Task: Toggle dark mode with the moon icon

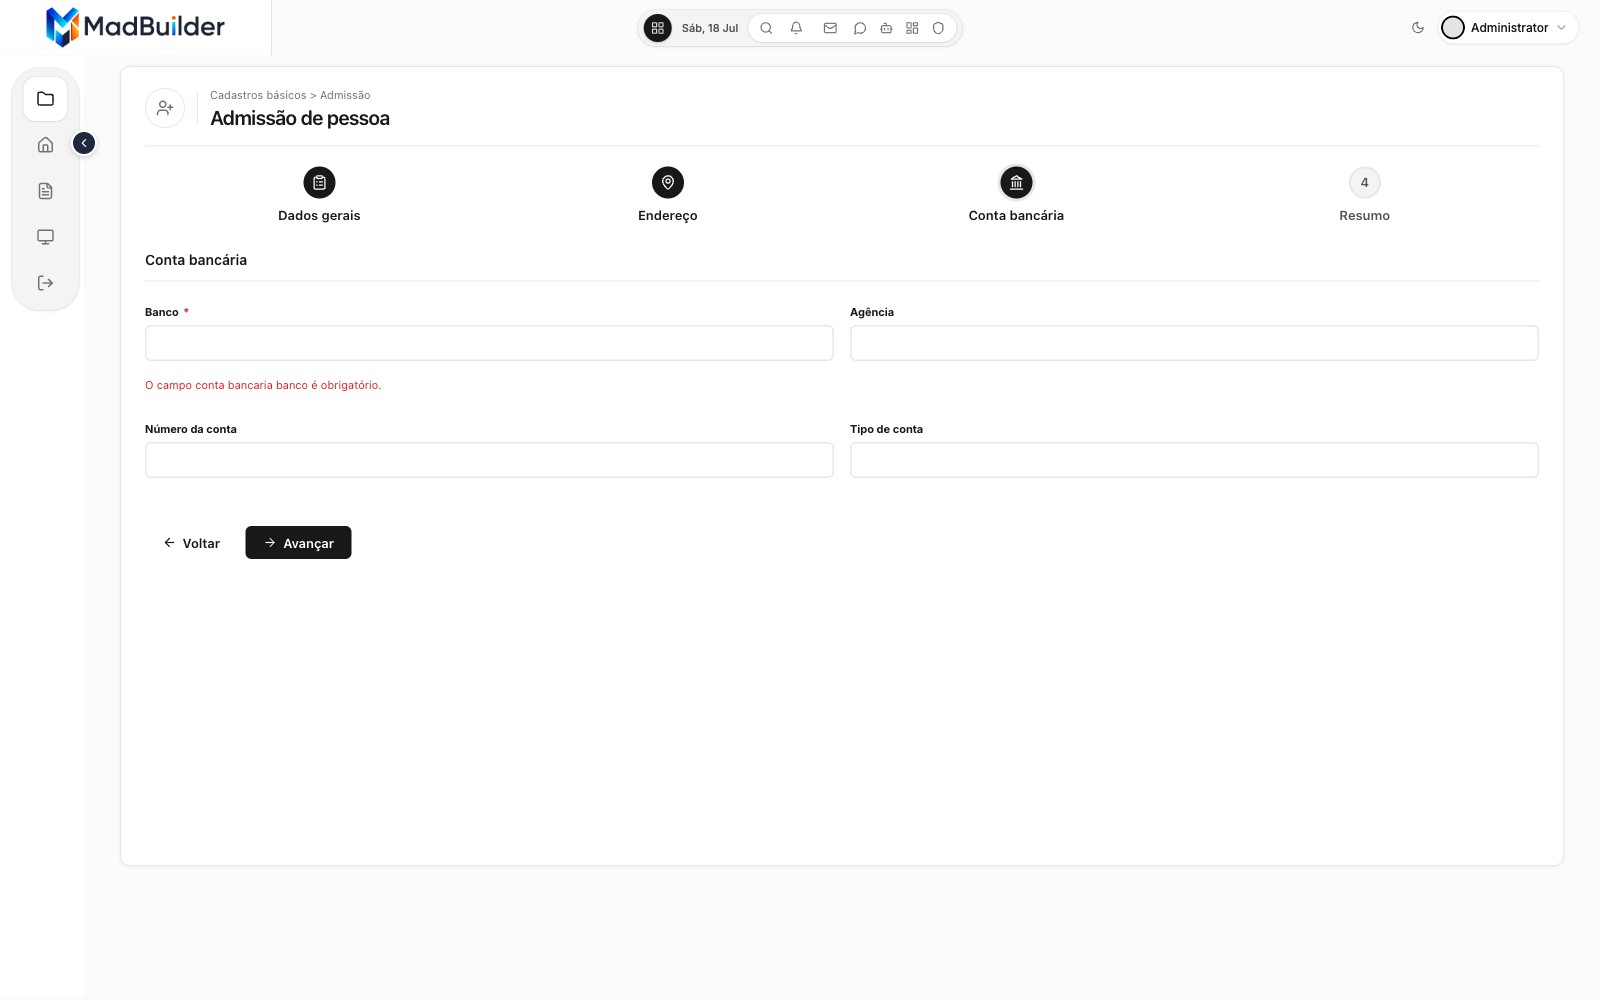Action: (x=1418, y=28)
